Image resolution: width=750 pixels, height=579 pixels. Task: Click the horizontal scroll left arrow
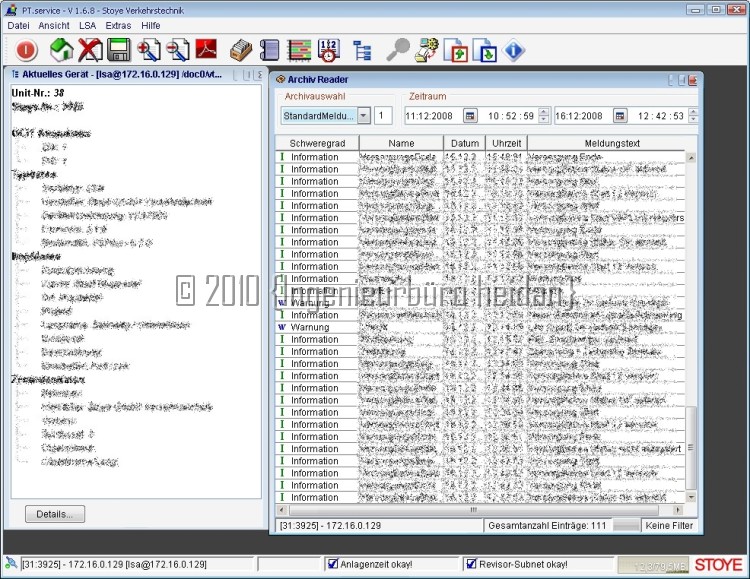282,510
